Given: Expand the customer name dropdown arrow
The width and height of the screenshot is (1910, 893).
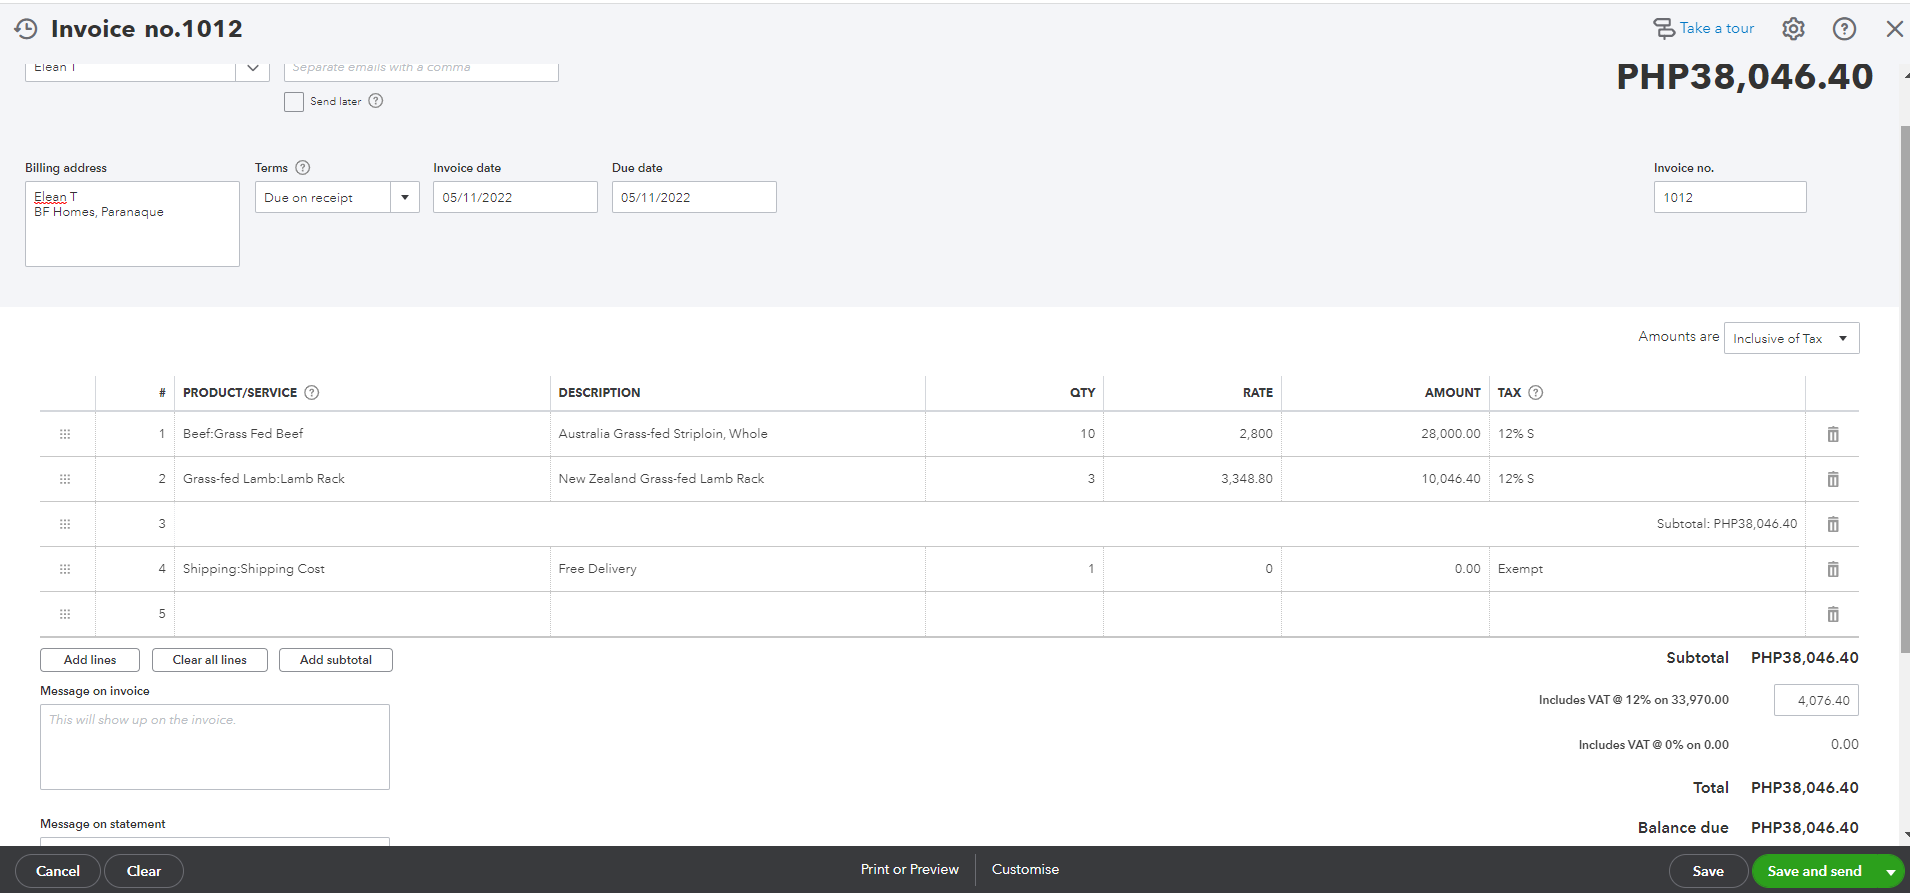Looking at the screenshot, I should click(x=253, y=68).
